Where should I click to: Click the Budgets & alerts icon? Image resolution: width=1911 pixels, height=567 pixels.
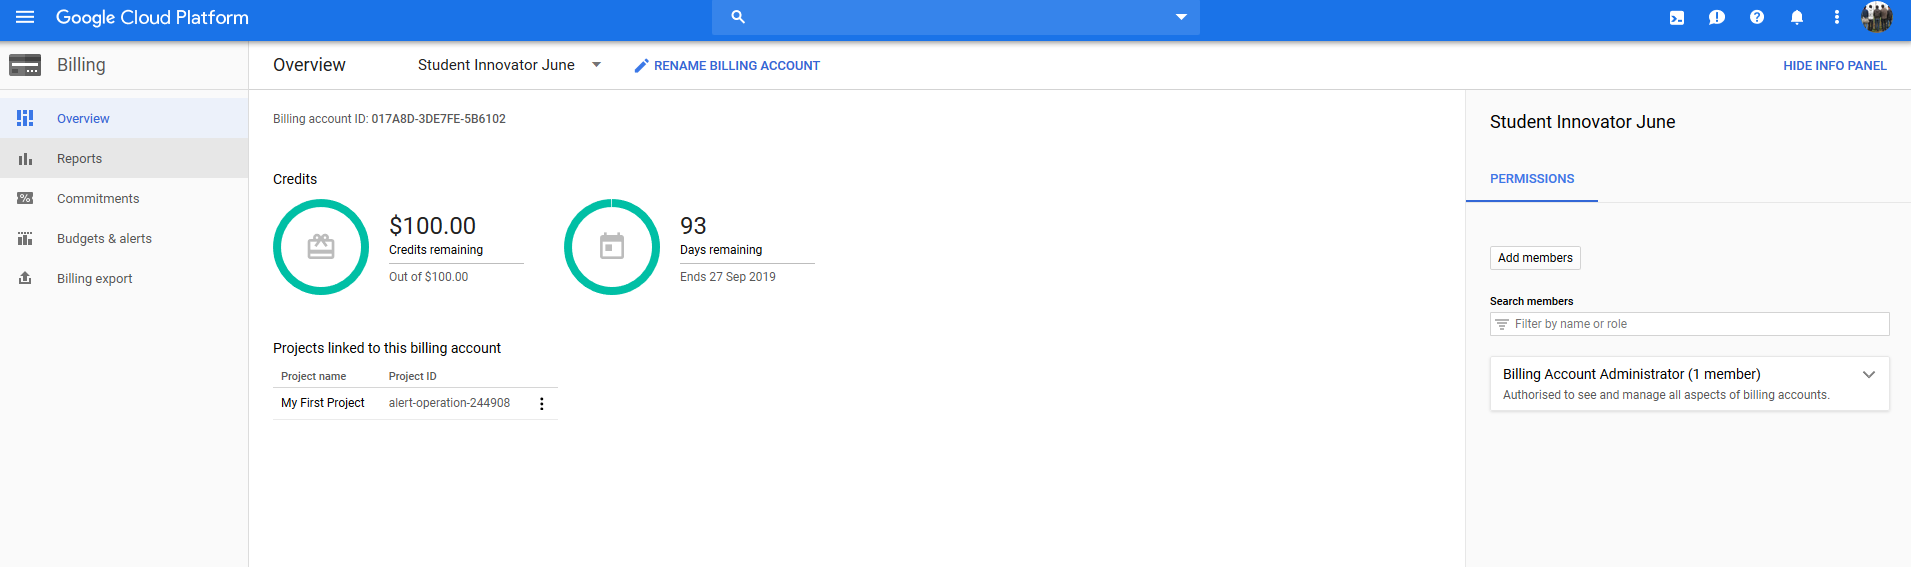tap(25, 238)
